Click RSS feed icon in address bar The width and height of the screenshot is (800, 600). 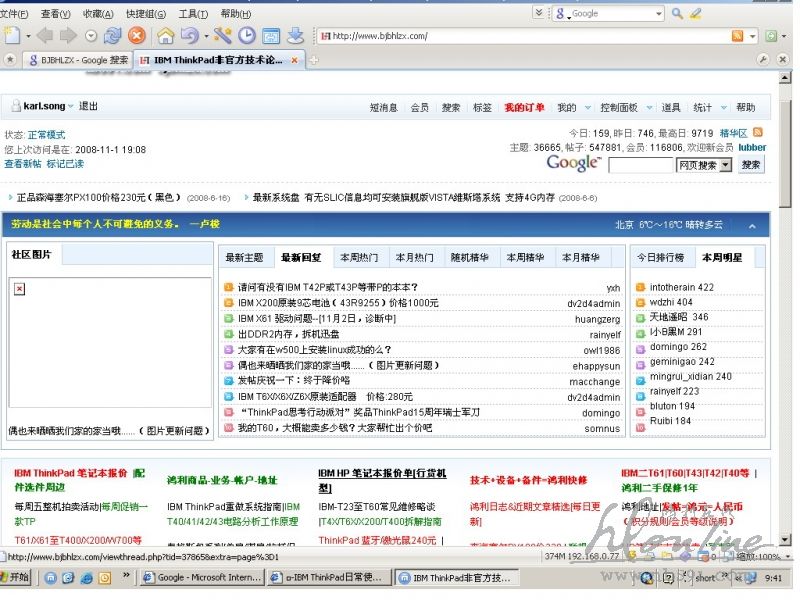click(x=737, y=36)
